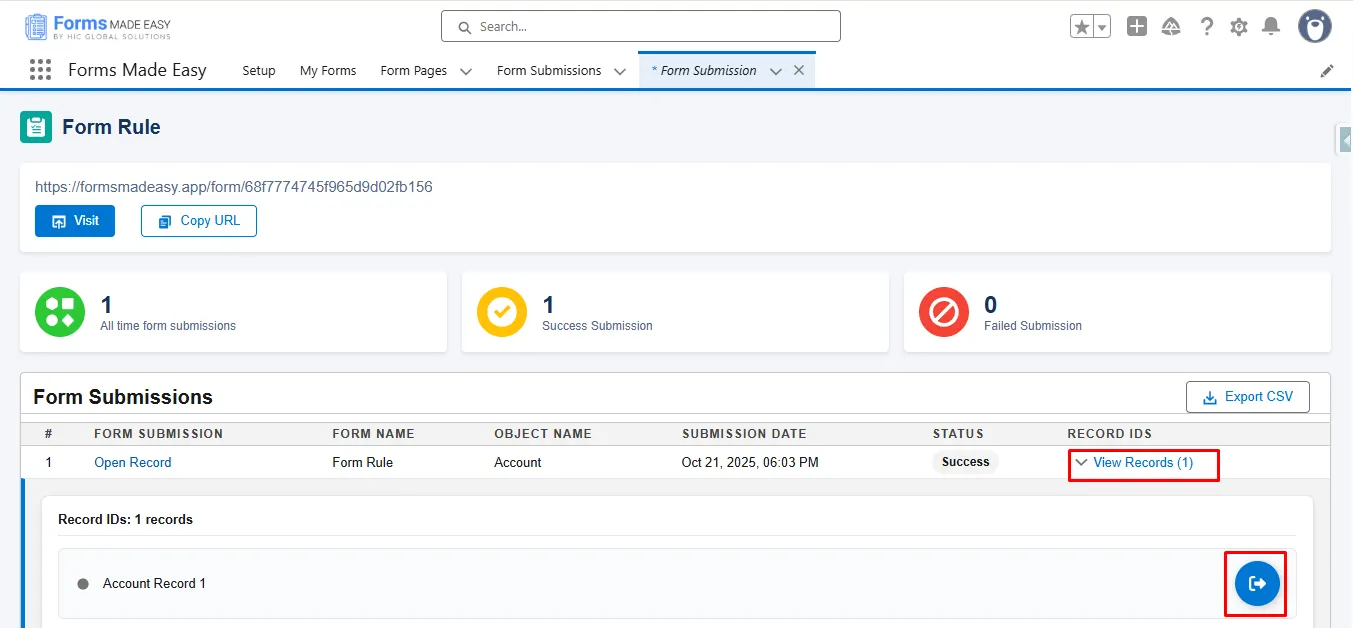Click the Copy URL button
Image resolution: width=1353 pixels, height=628 pixels.
coord(199,221)
